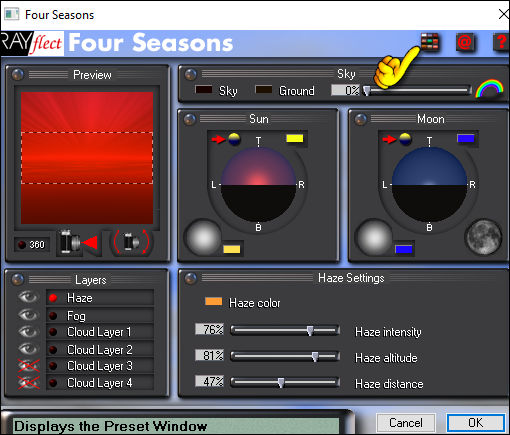Click the Layers panel header orb
The image size is (510, 435).
18,279
